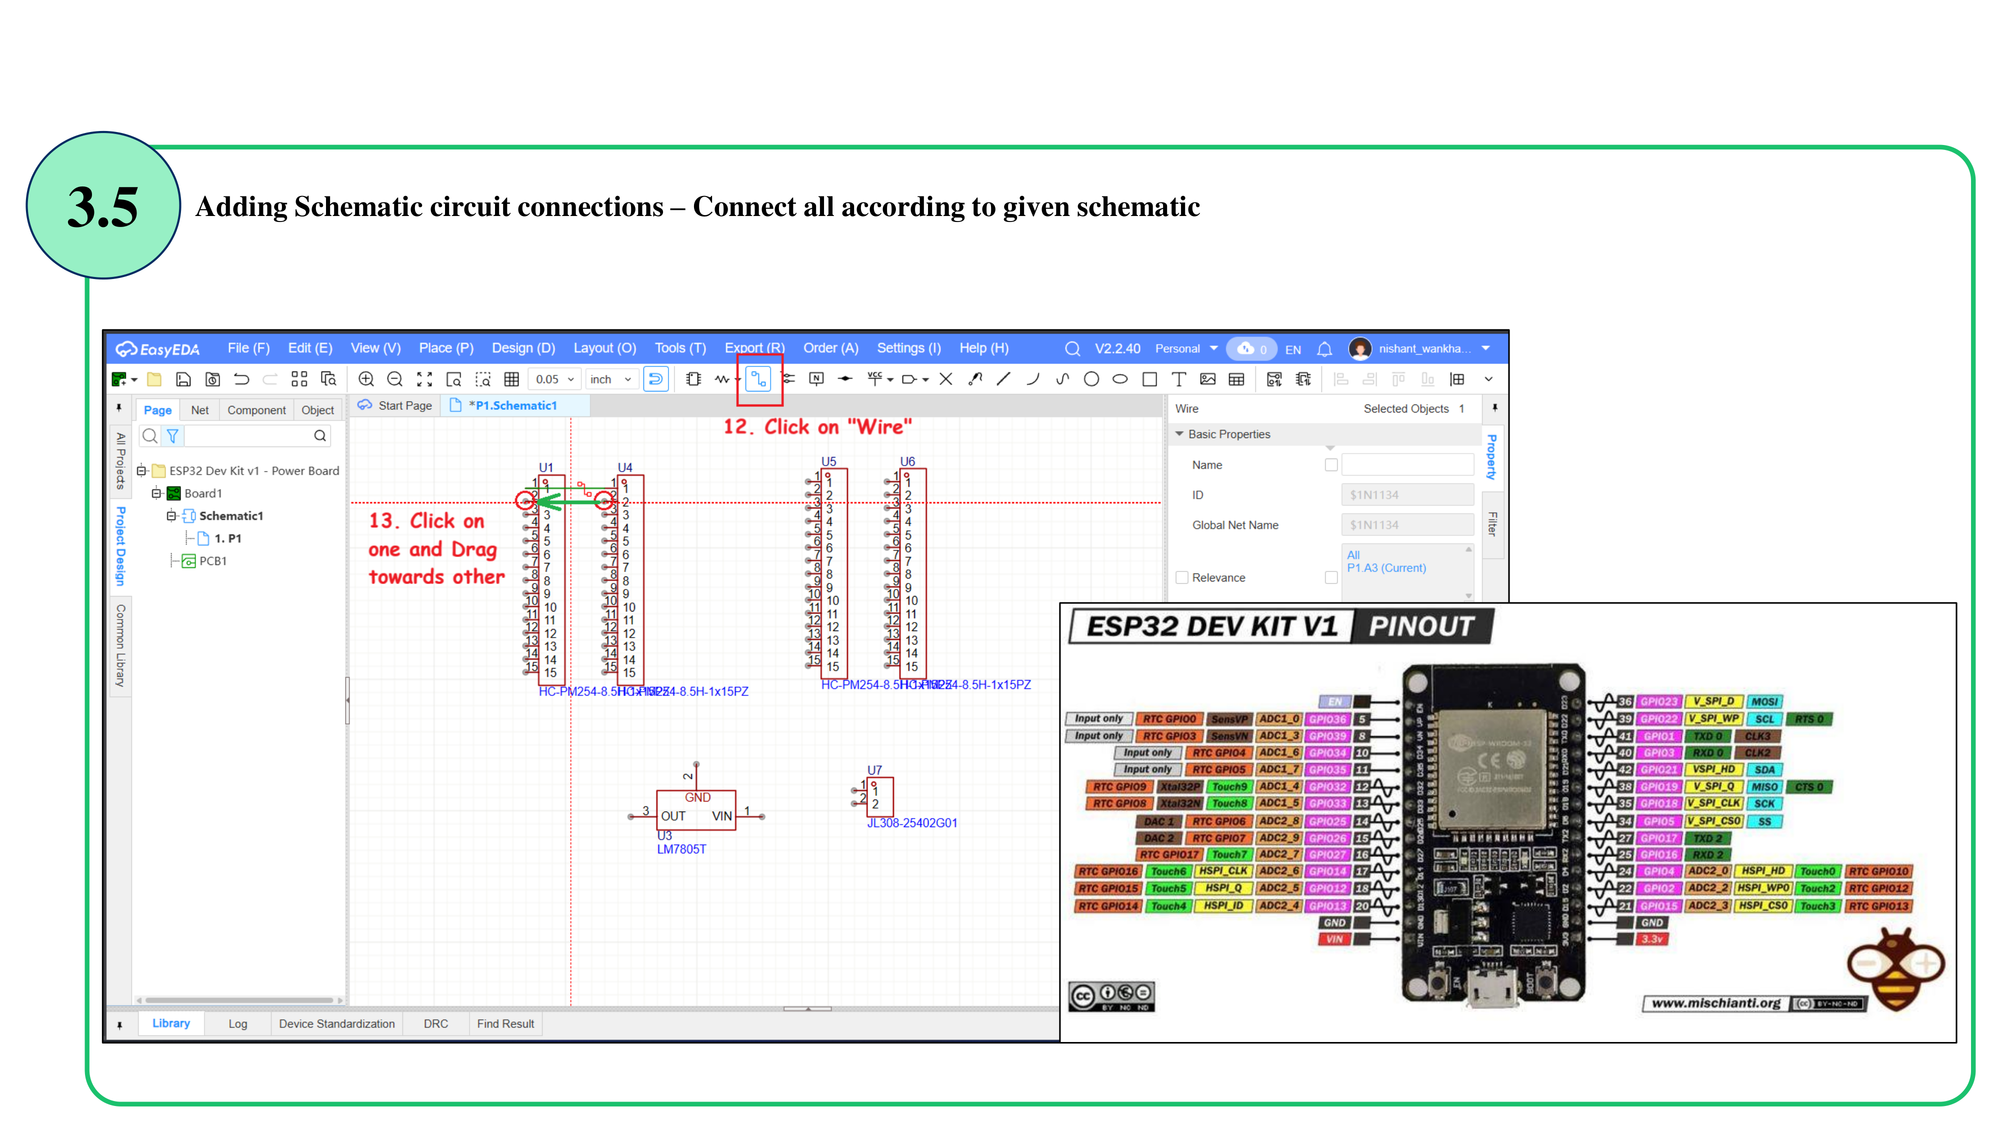Click the Filter side tab
This screenshot has width=2000, height=1125.
(1492, 524)
